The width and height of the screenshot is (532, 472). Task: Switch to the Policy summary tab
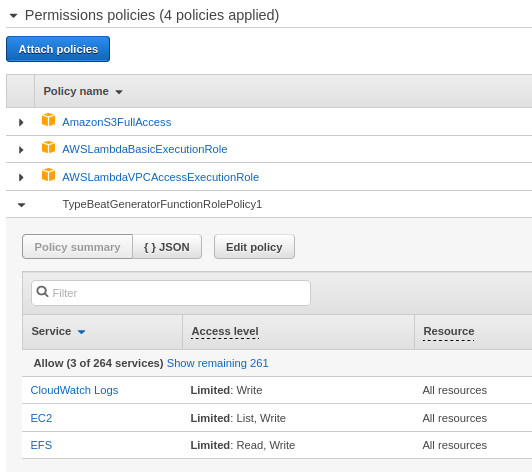(x=77, y=247)
